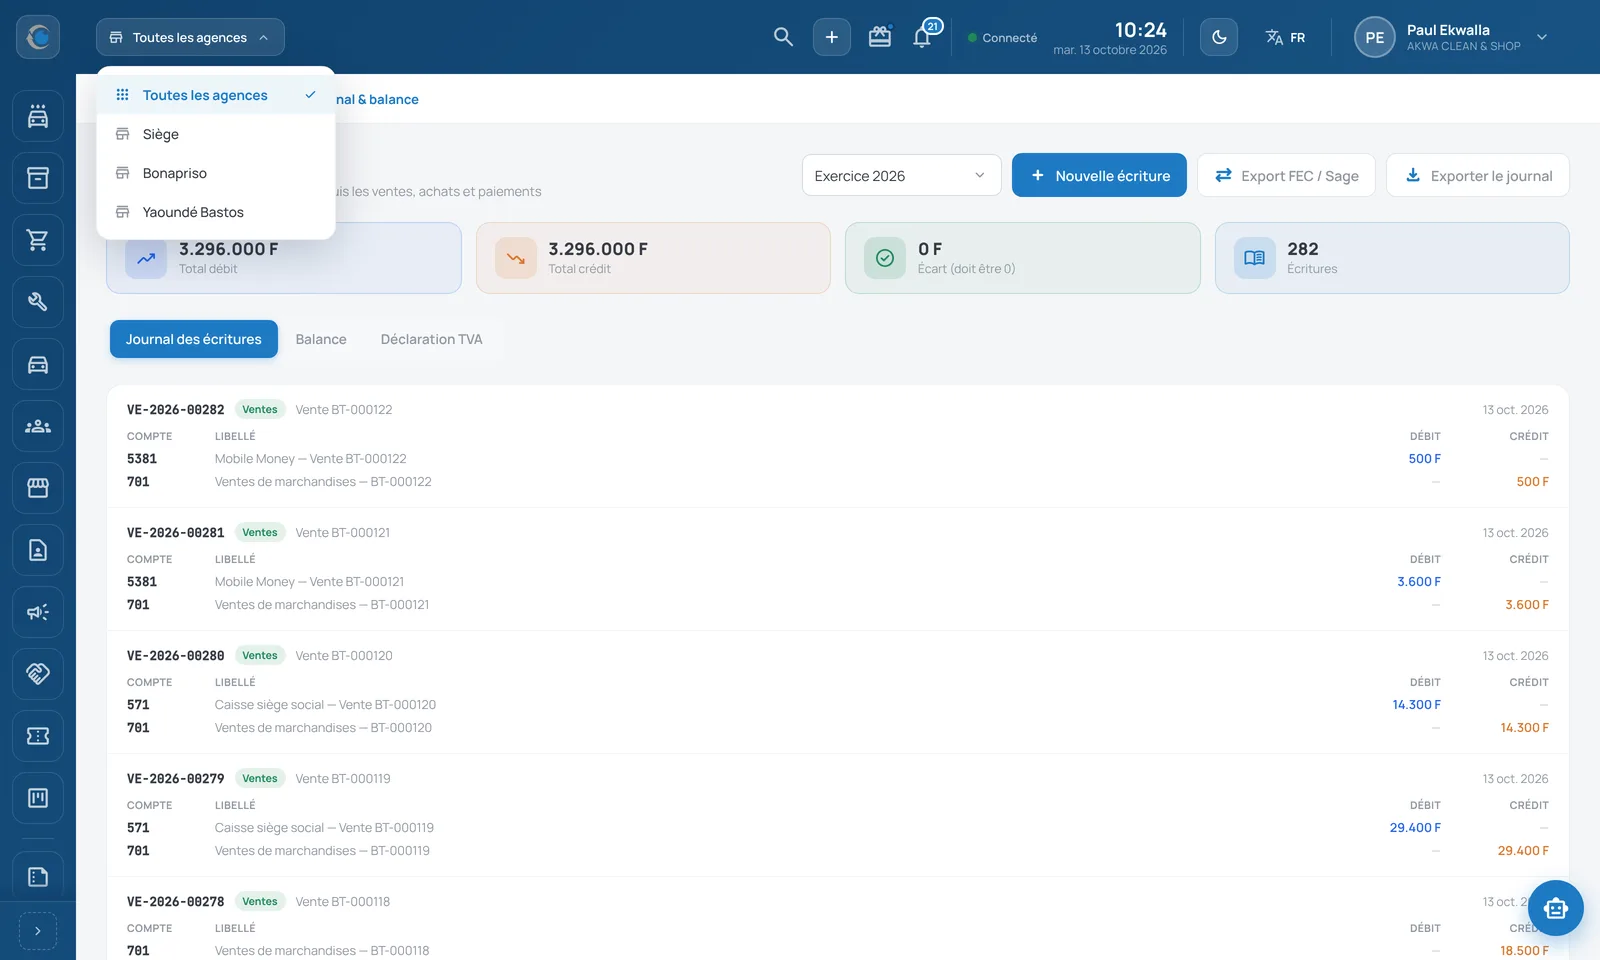Click the Écart (doit être 0) card
The height and width of the screenshot is (960, 1600).
(x=1022, y=258)
